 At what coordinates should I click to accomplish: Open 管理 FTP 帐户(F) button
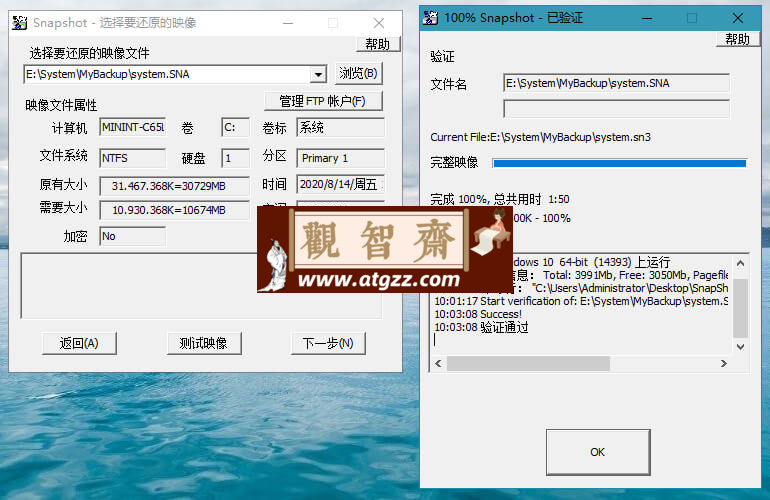[x=323, y=101]
